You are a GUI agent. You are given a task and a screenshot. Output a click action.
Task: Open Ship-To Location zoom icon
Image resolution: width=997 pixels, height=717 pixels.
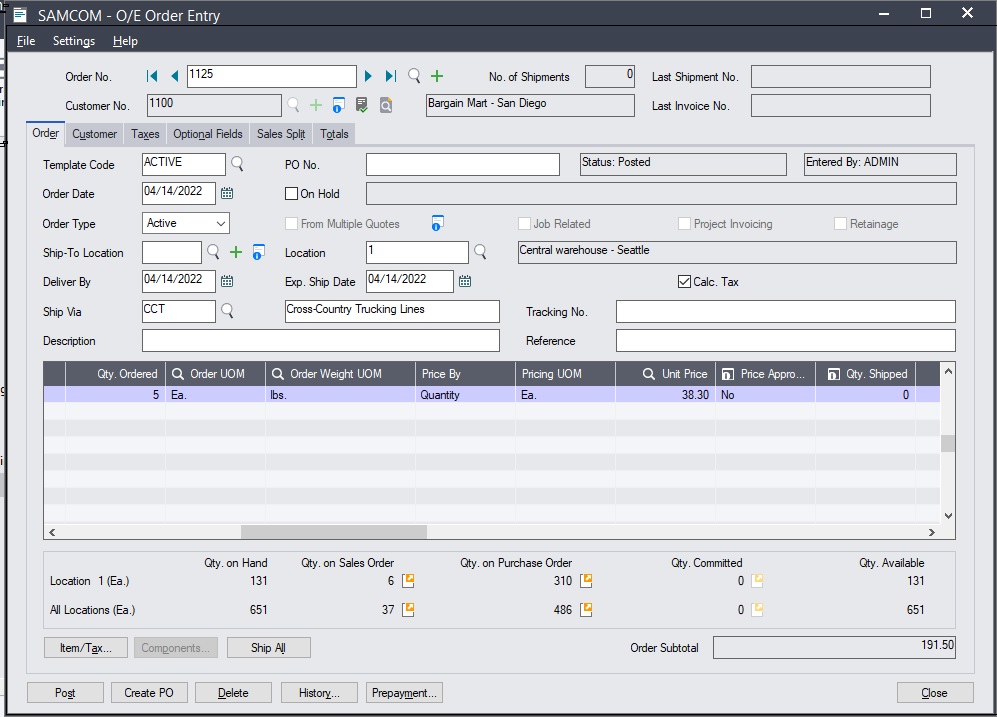coord(258,252)
